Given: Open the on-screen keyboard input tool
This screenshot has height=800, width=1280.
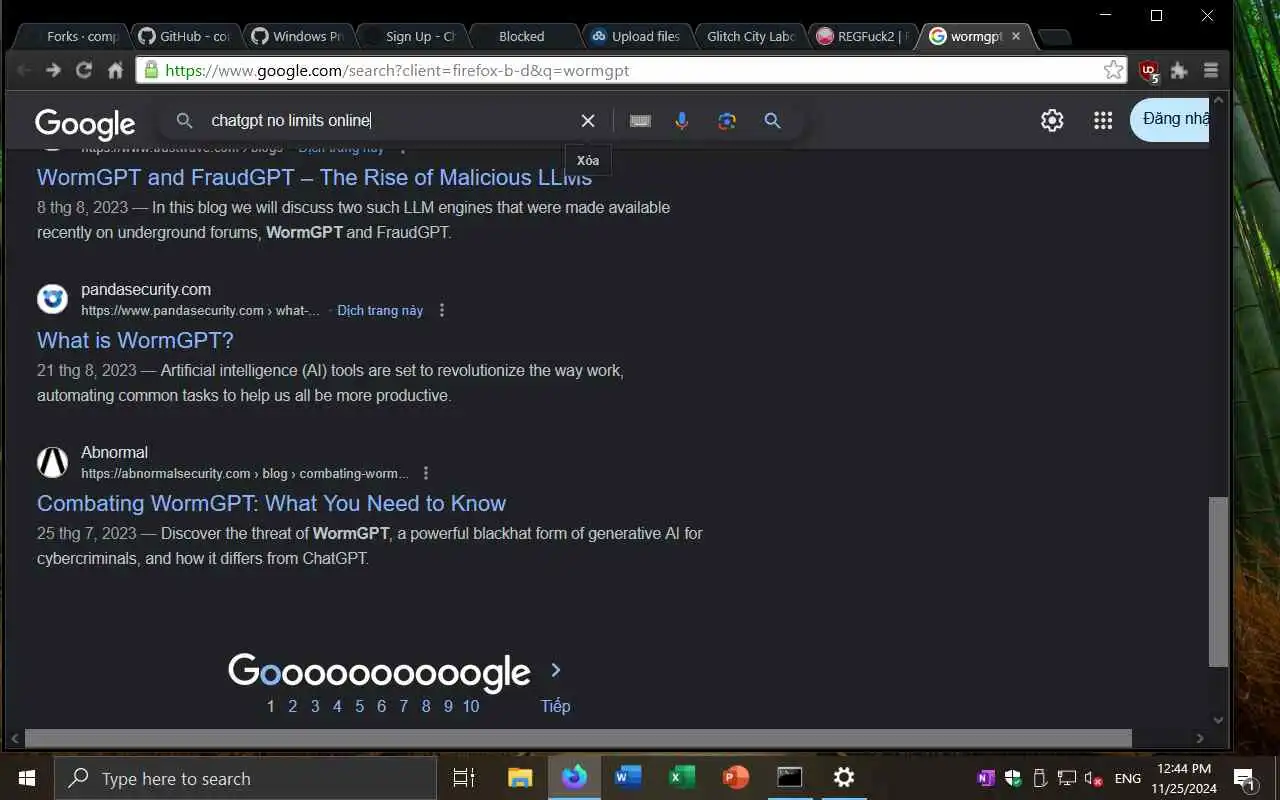Looking at the screenshot, I should [x=640, y=120].
